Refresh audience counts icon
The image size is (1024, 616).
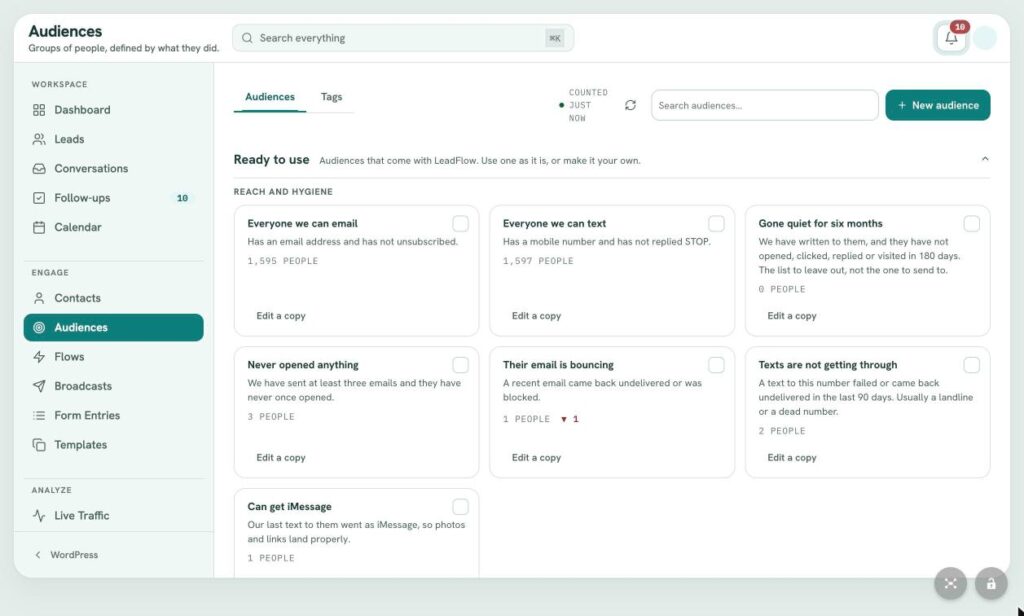(x=630, y=105)
